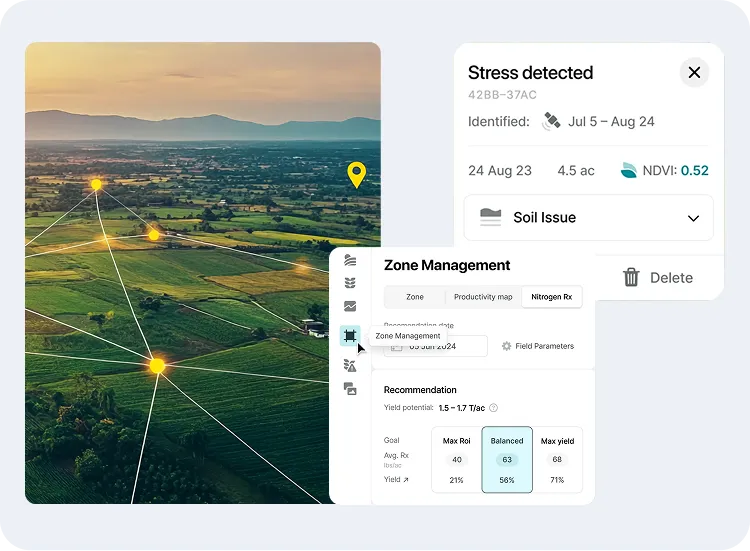Image resolution: width=750 pixels, height=551 pixels.
Task: Open the soil layers icon in the sidebar
Action: click(x=350, y=260)
